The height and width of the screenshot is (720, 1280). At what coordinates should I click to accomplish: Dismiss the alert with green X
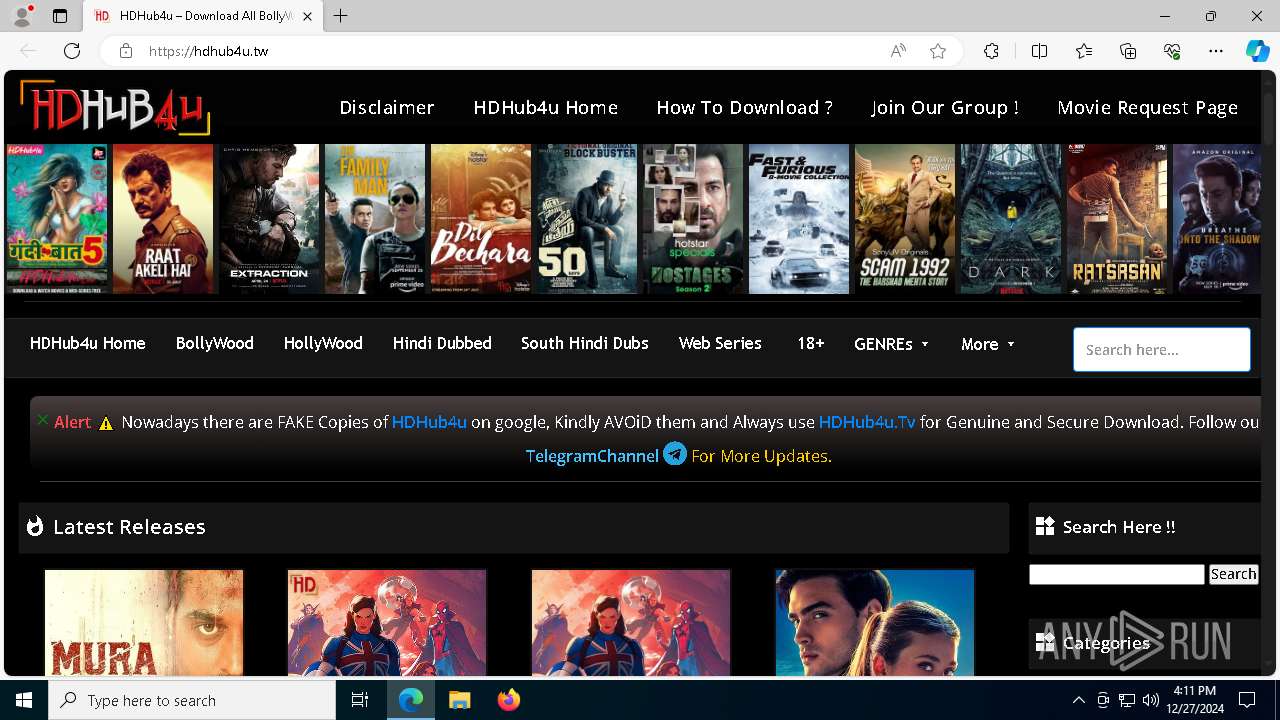(x=43, y=420)
